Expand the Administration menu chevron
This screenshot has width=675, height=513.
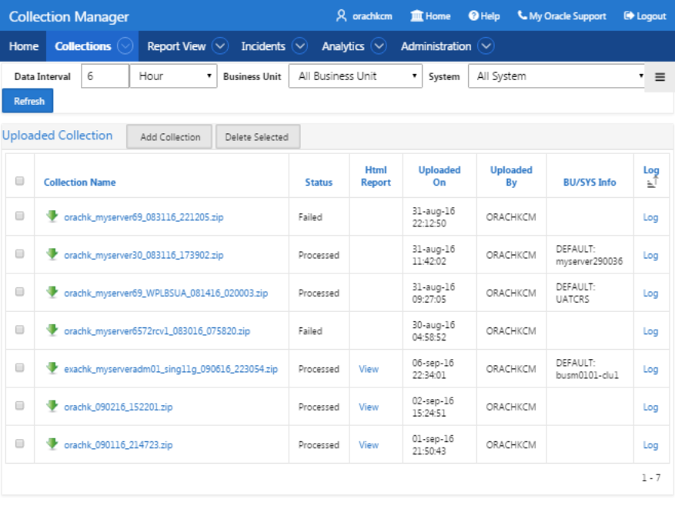pyautogui.click(x=486, y=46)
